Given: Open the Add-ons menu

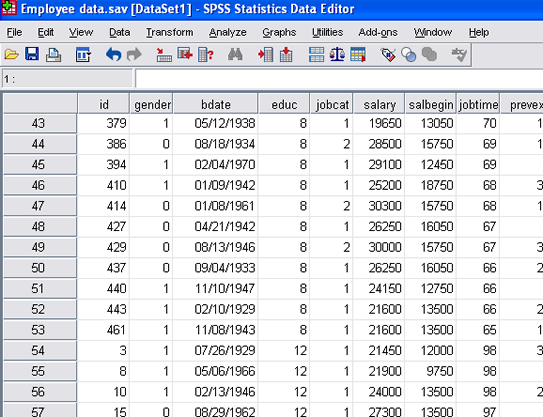Looking at the screenshot, I should (x=378, y=32).
